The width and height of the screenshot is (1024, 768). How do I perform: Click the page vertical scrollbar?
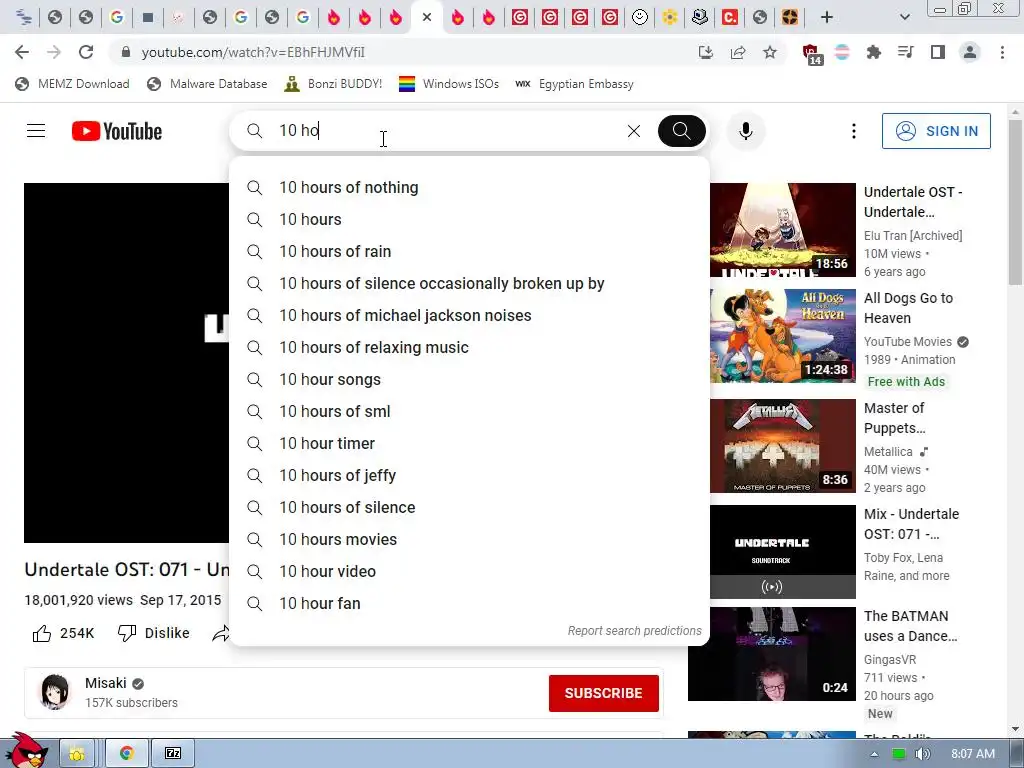1016,201
